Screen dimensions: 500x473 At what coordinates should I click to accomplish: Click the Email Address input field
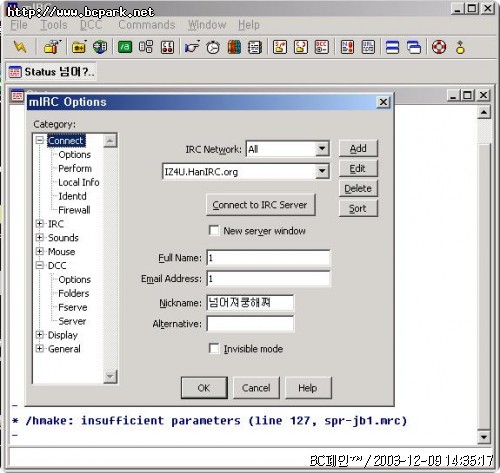tap(268, 279)
